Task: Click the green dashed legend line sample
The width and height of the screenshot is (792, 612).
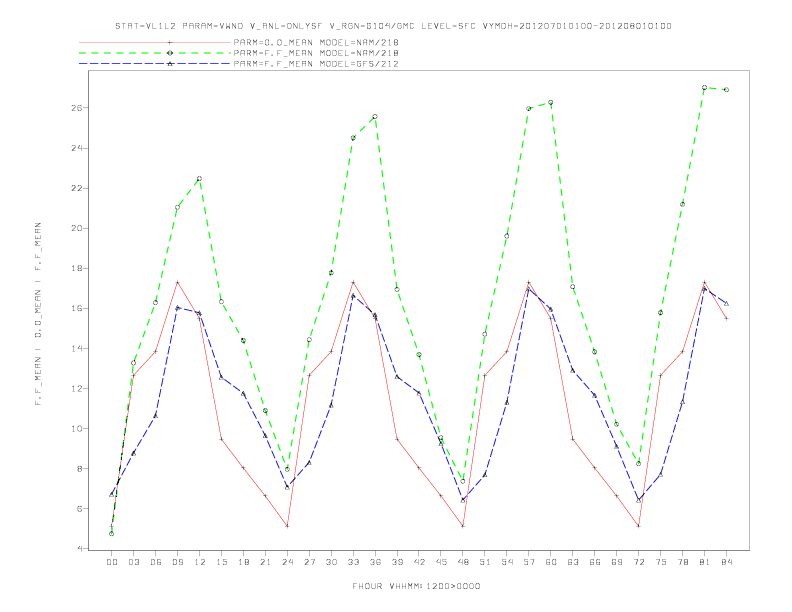Action: [155, 53]
